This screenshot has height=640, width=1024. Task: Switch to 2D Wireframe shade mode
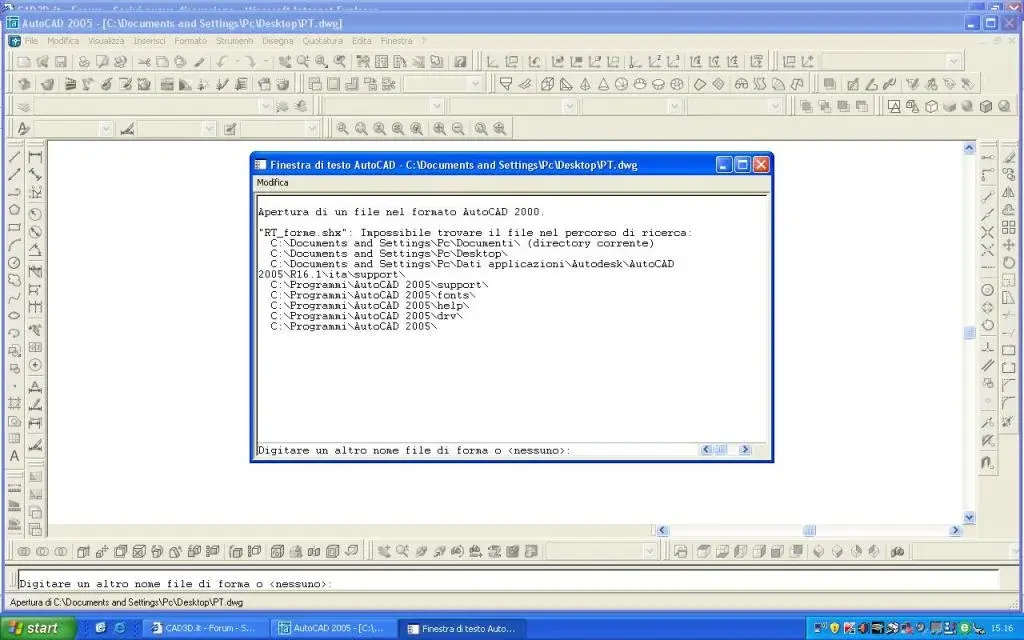click(x=894, y=106)
